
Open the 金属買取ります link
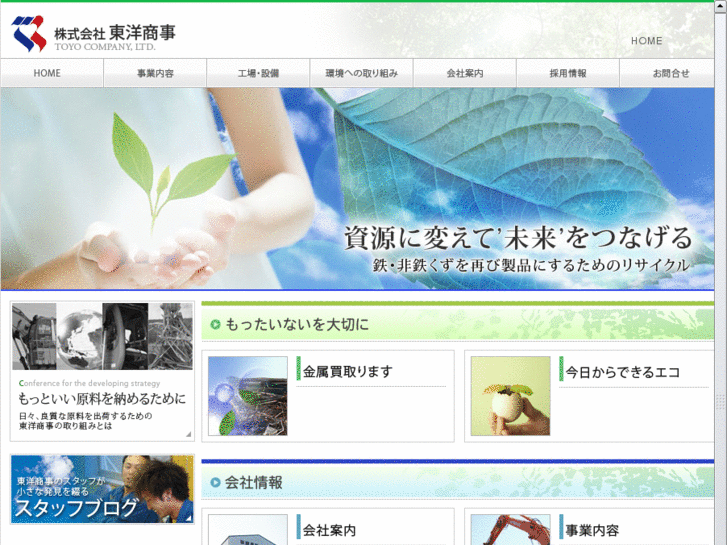(x=347, y=372)
